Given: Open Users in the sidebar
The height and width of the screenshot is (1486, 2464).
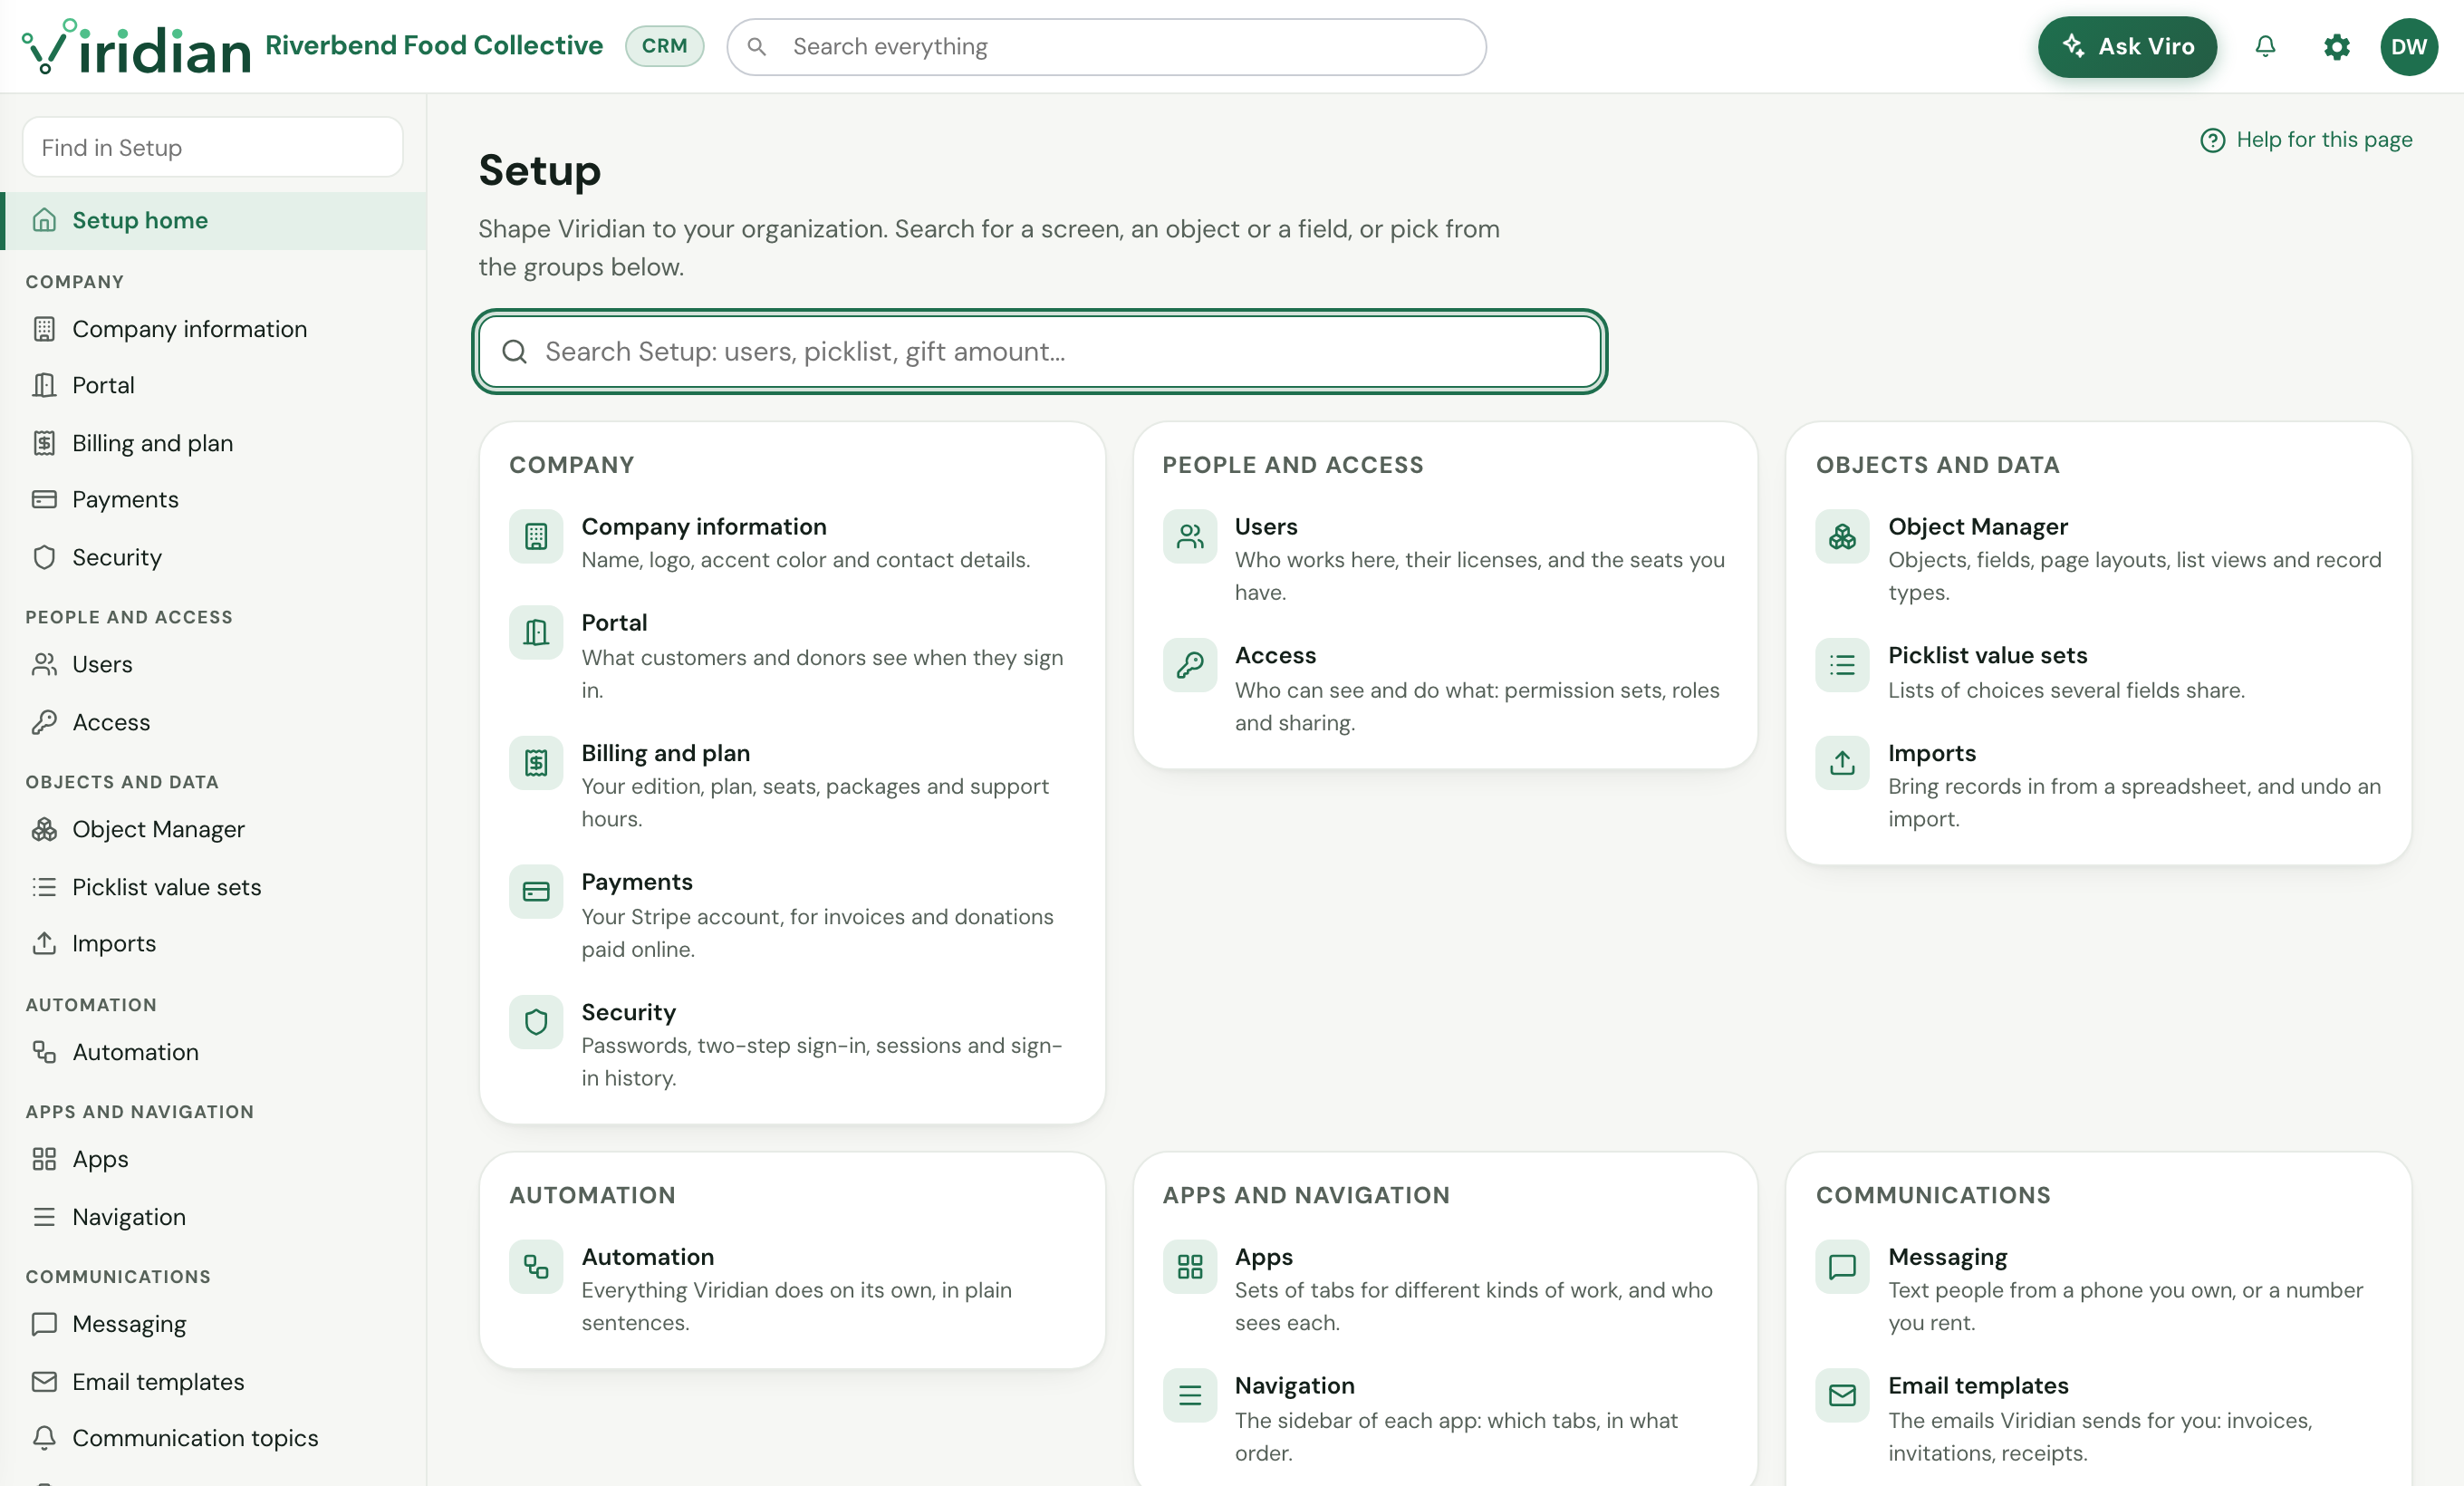Looking at the screenshot, I should tap(213, 664).
